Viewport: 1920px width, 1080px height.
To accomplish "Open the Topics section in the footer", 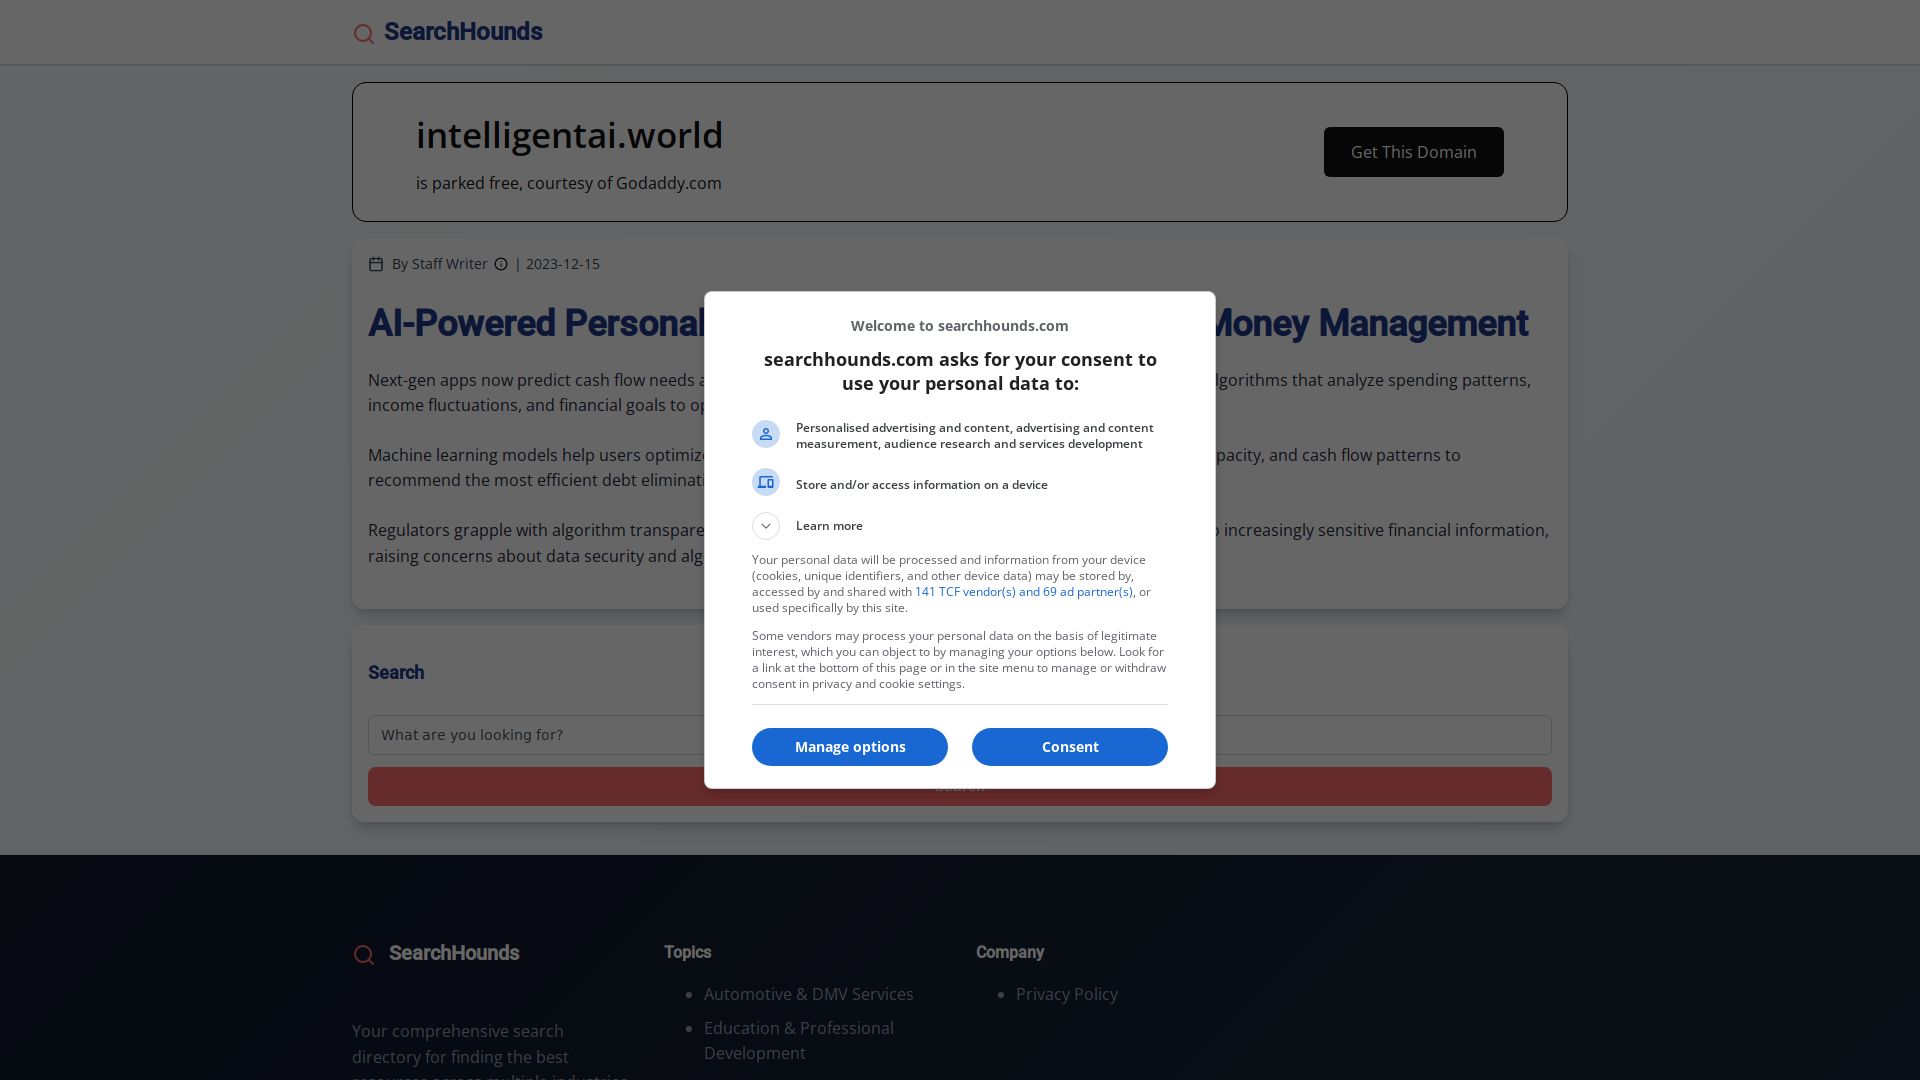I will (x=688, y=952).
